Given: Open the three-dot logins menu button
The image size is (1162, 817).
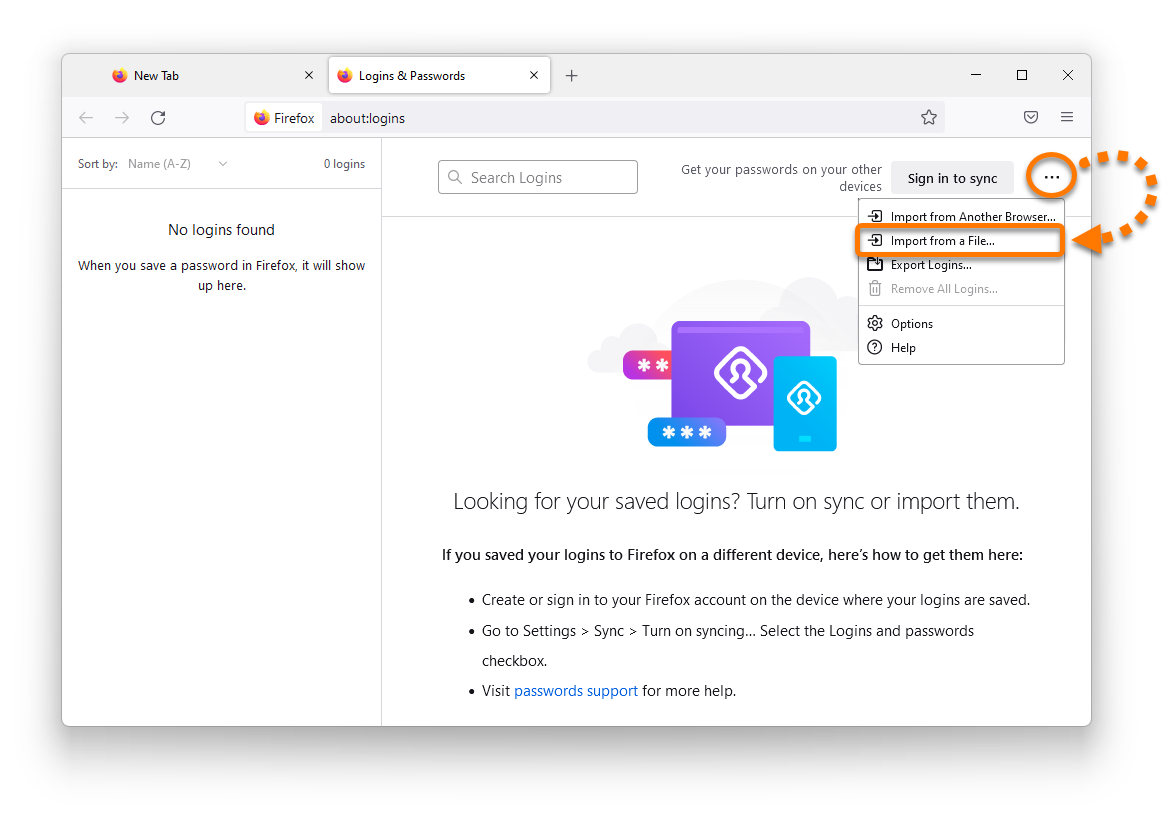Looking at the screenshot, I should click(x=1051, y=177).
